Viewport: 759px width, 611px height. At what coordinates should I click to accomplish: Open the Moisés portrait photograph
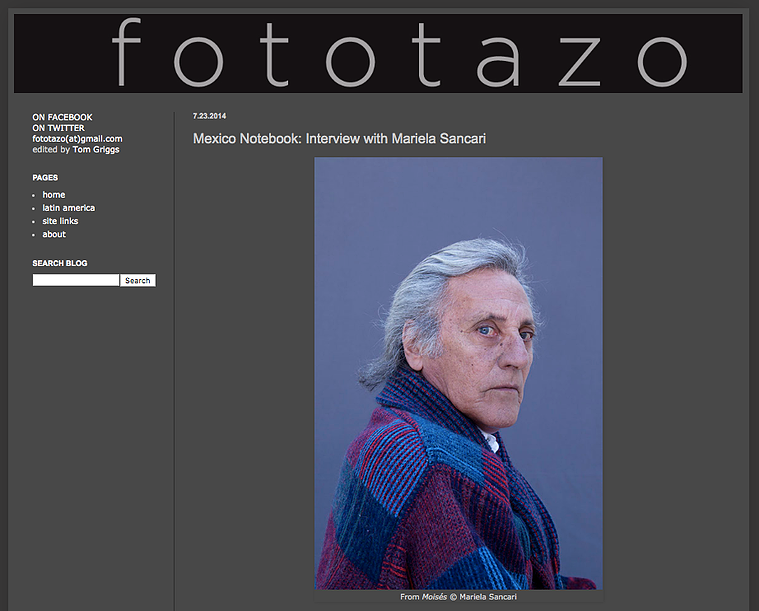coord(458,373)
